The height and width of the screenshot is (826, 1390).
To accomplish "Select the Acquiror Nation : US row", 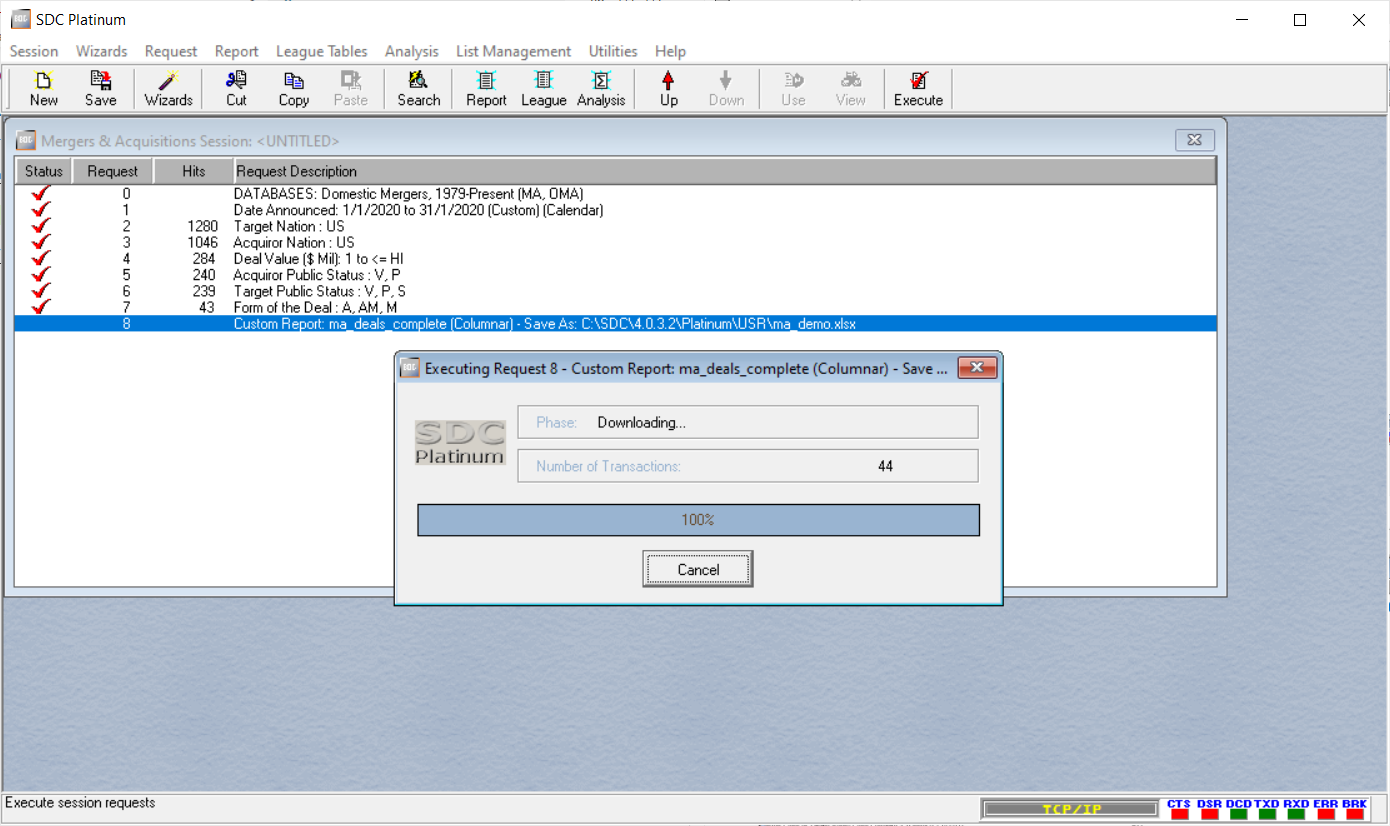I will click(x=615, y=242).
